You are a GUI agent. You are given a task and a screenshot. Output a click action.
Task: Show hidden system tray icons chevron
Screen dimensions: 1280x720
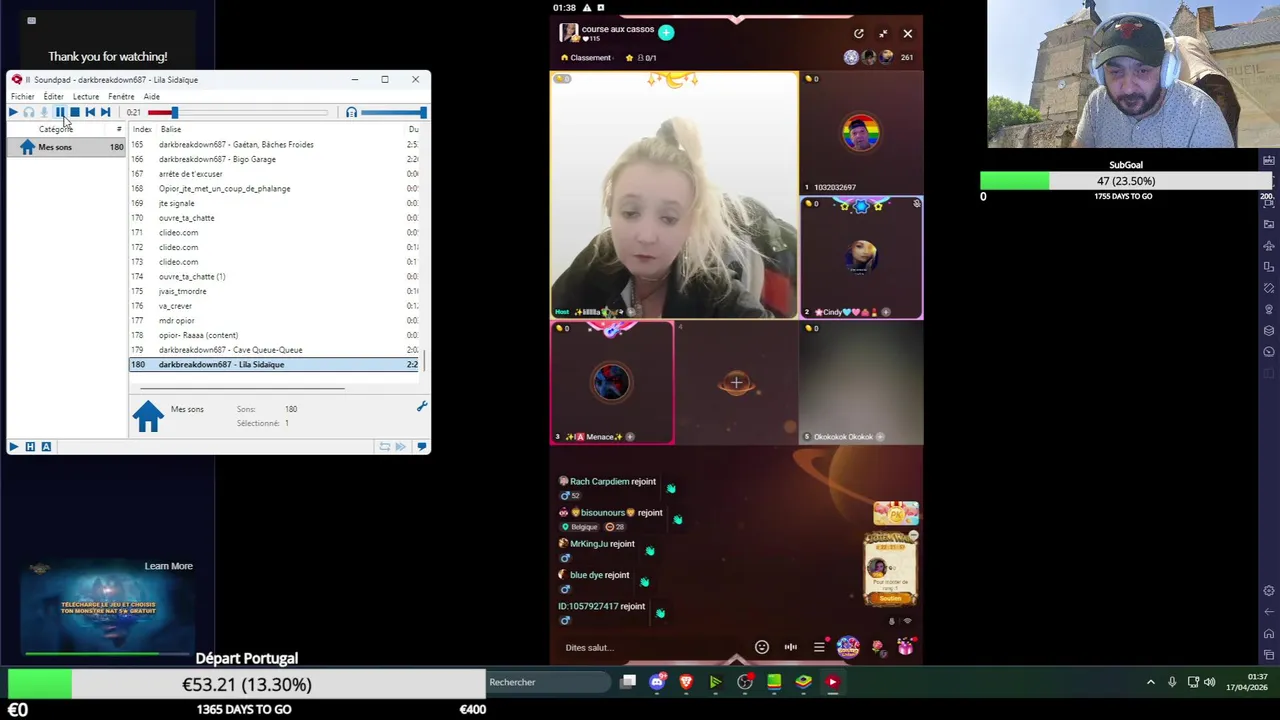pyautogui.click(x=1150, y=682)
